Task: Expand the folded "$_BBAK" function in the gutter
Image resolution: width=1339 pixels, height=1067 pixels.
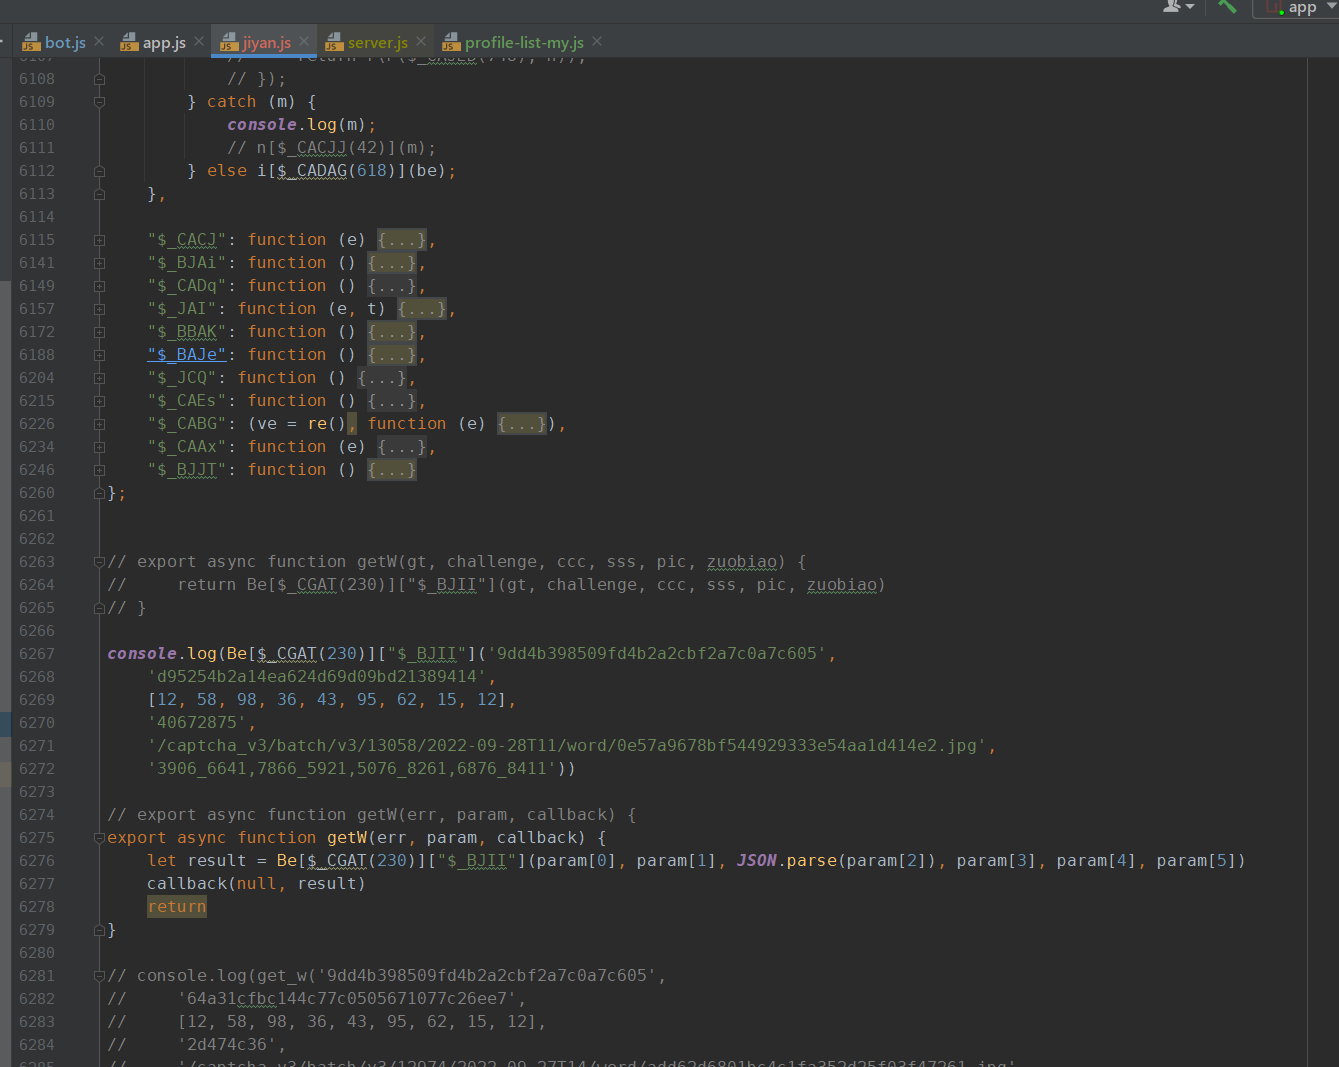Action: [x=99, y=332]
